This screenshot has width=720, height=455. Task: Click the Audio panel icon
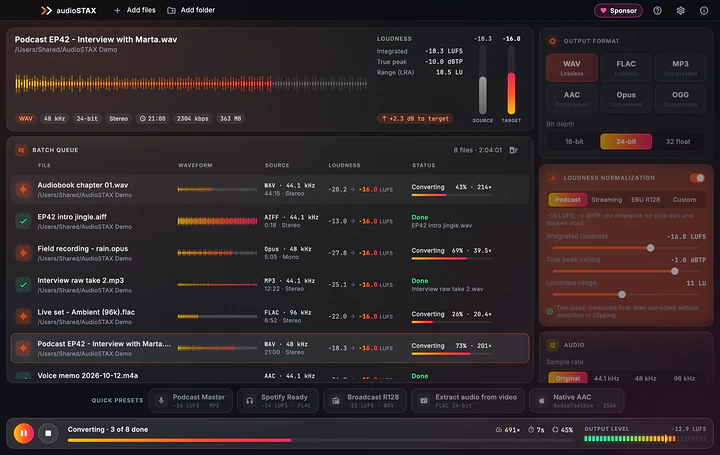point(552,345)
